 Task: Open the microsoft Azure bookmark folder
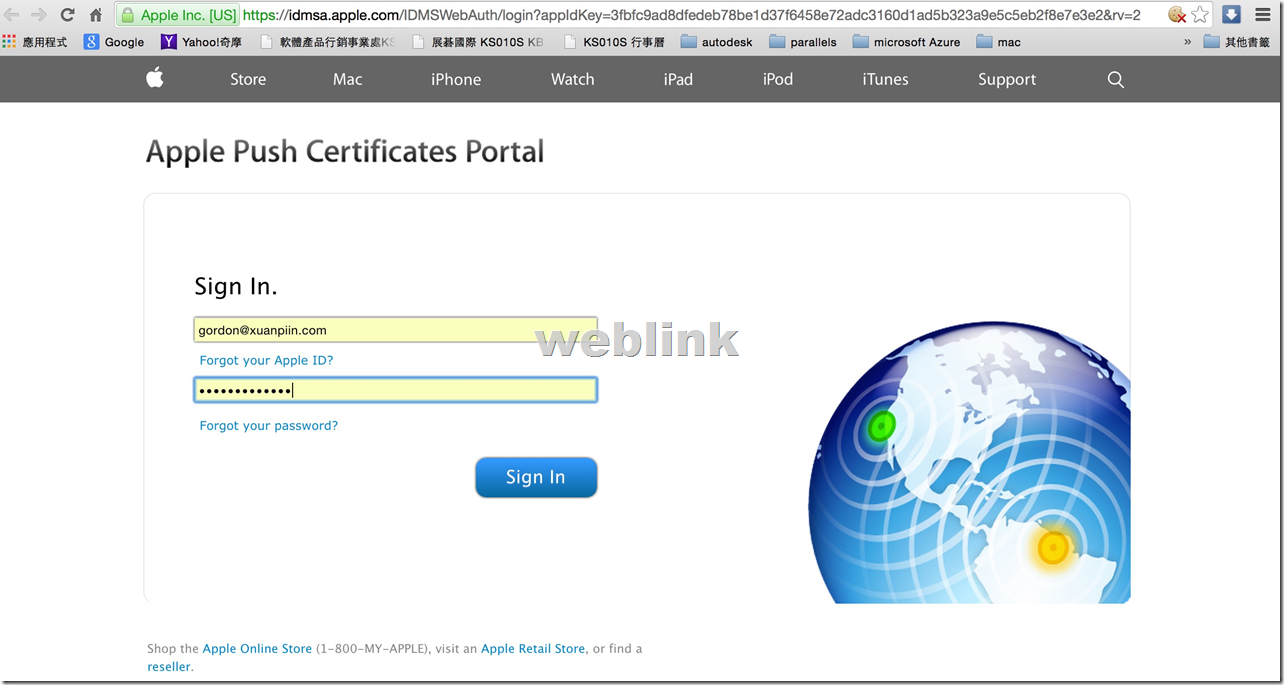(906, 42)
